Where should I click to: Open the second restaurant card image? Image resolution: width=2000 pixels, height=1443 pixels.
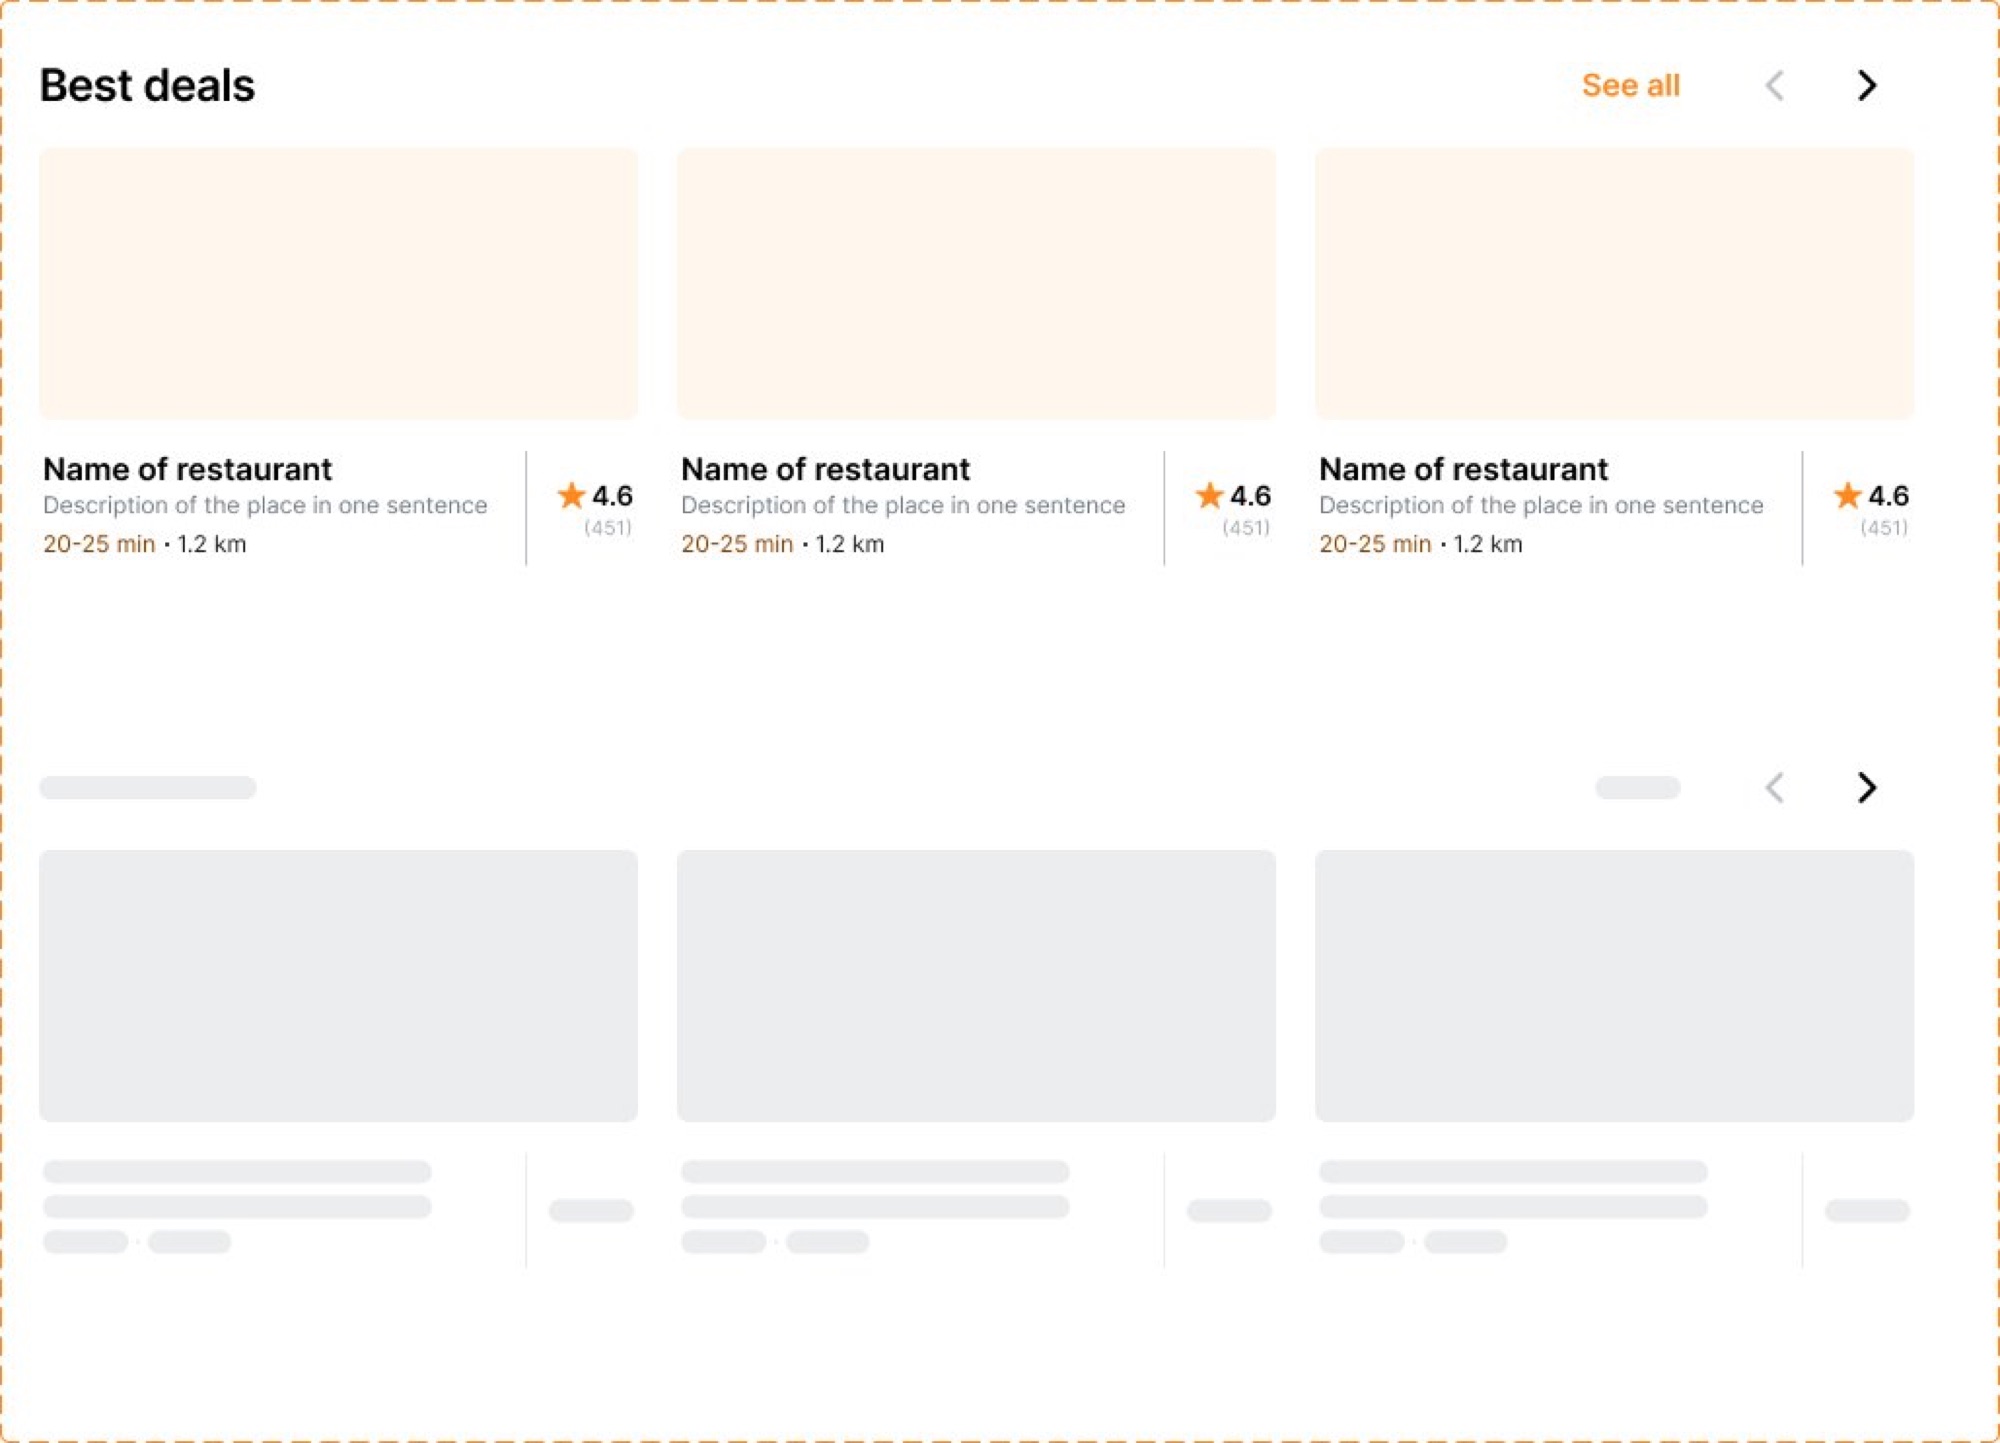tap(976, 284)
